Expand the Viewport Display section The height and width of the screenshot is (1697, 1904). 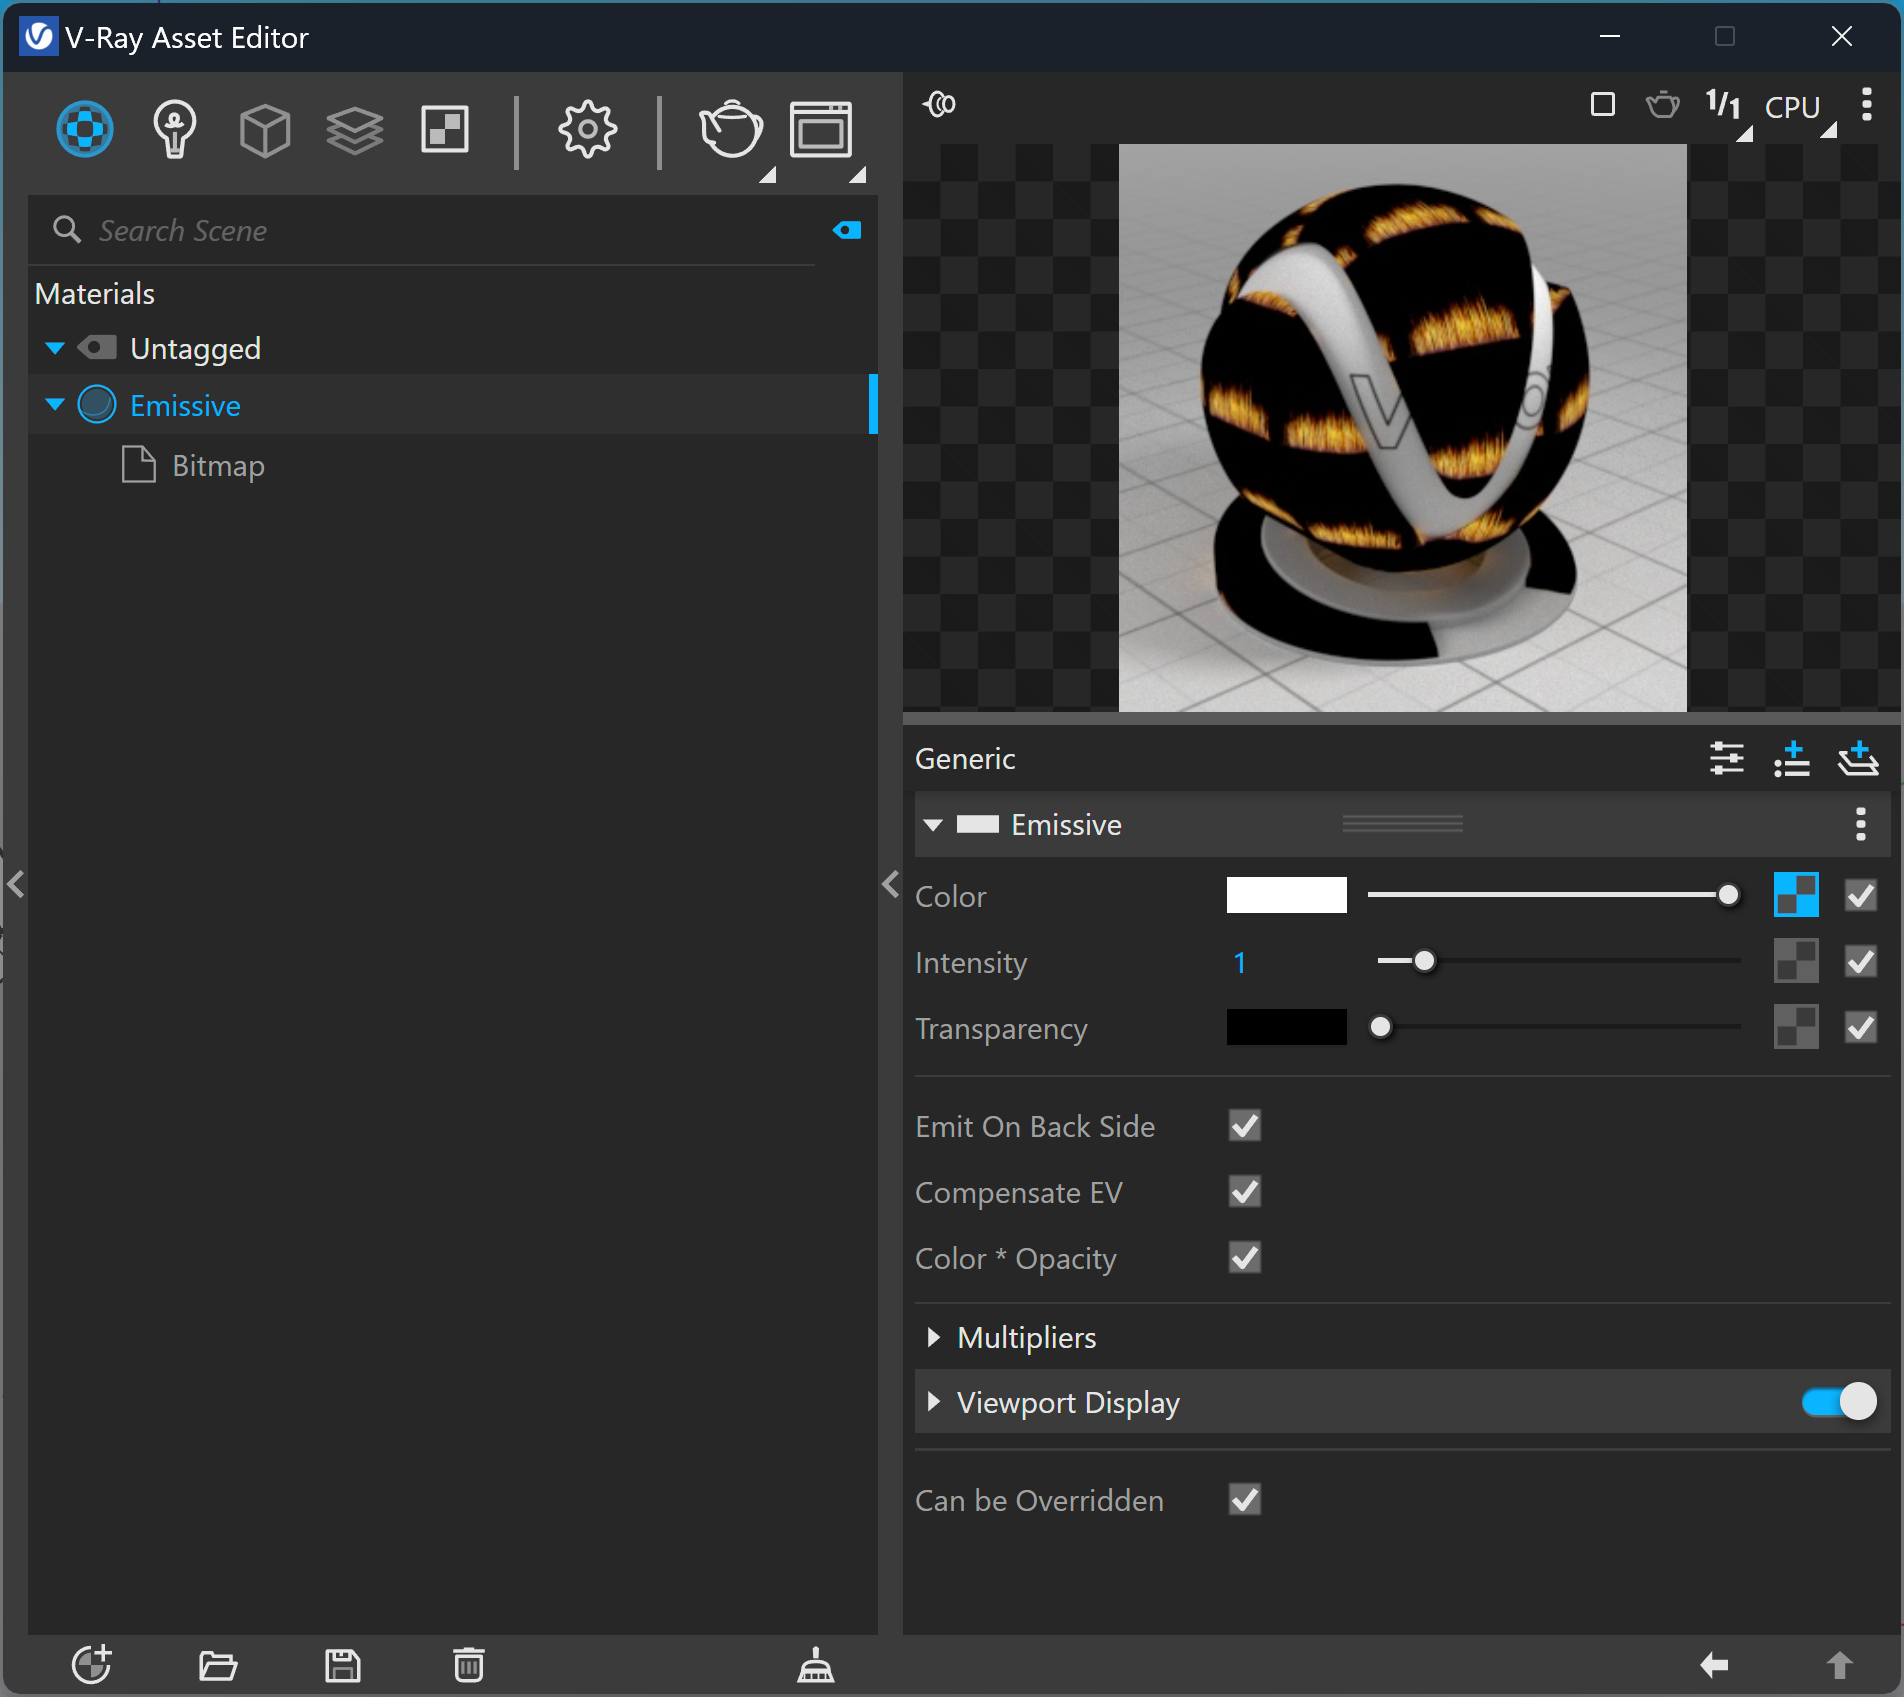pyautogui.click(x=933, y=1402)
